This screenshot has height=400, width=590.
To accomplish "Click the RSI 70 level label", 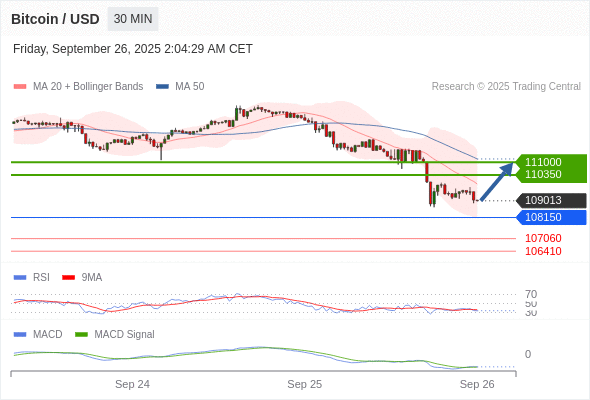I will point(531,294).
